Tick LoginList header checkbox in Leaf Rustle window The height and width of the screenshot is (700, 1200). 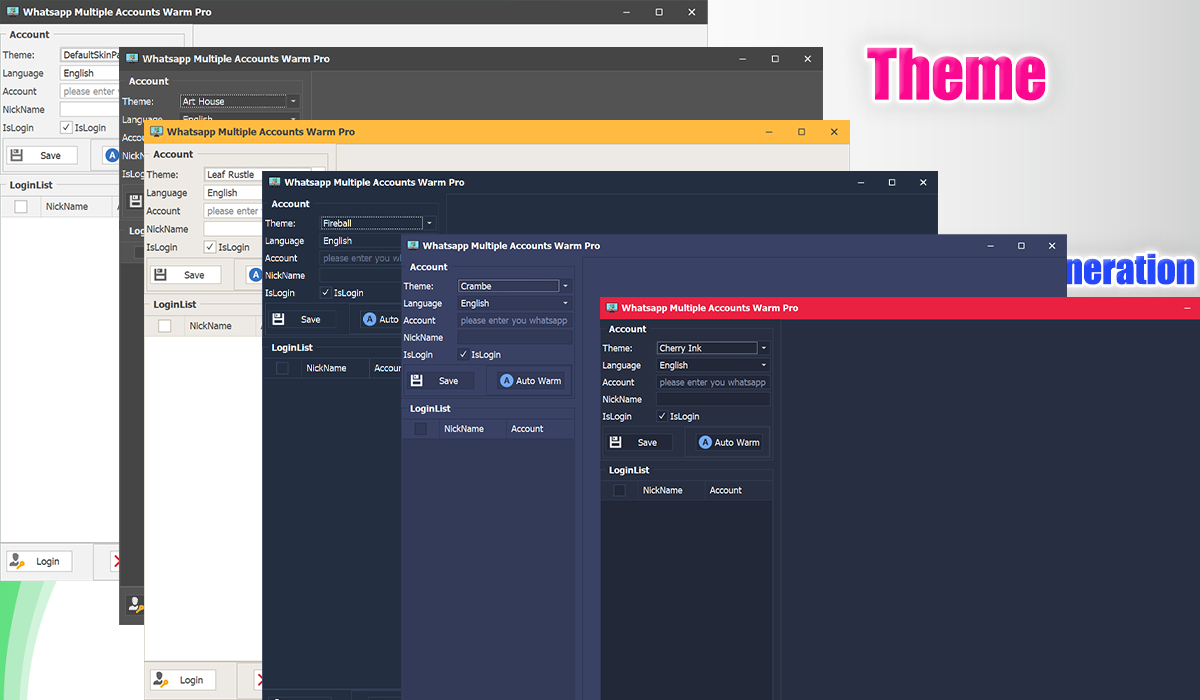(165, 326)
